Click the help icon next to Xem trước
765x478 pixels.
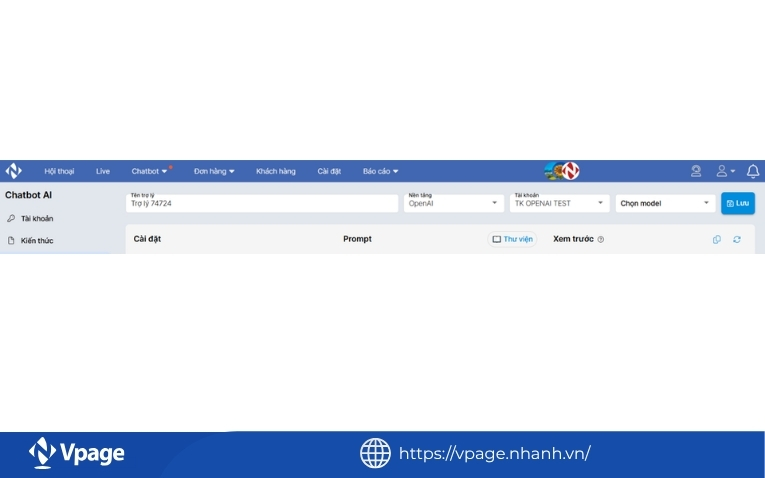(x=601, y=239)
